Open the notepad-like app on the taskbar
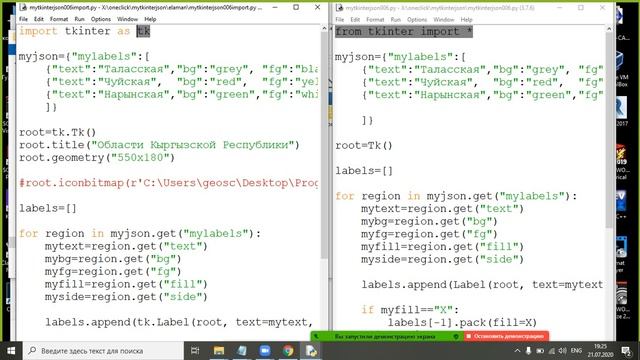640x360 pixels. coord(242,351)
